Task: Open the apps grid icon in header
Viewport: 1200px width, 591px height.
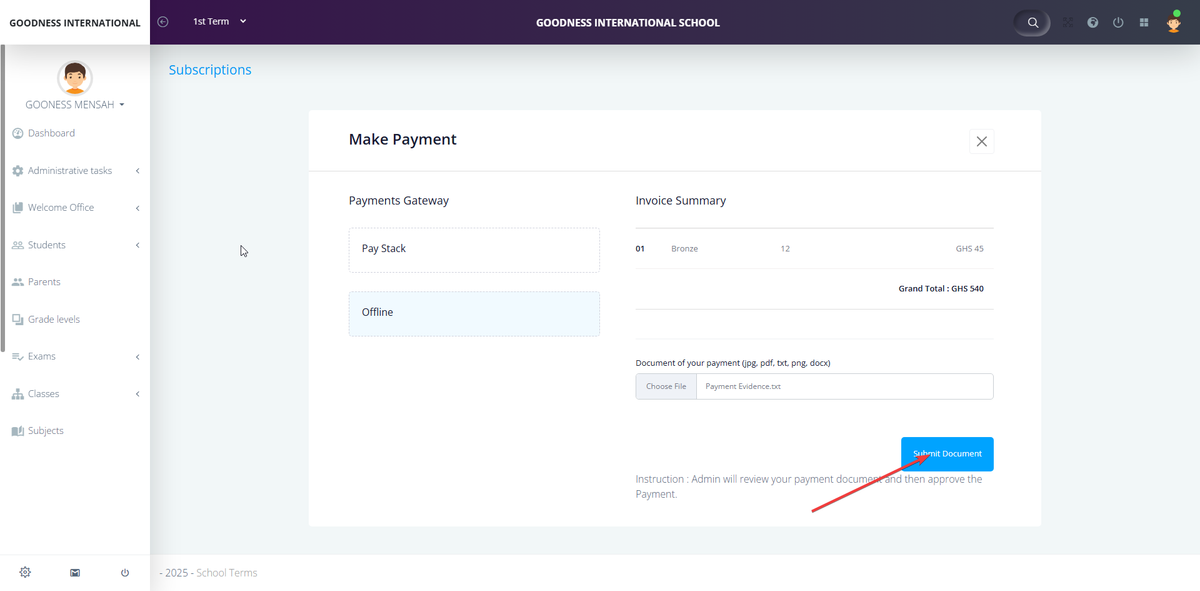Action: pos(1144,22)
